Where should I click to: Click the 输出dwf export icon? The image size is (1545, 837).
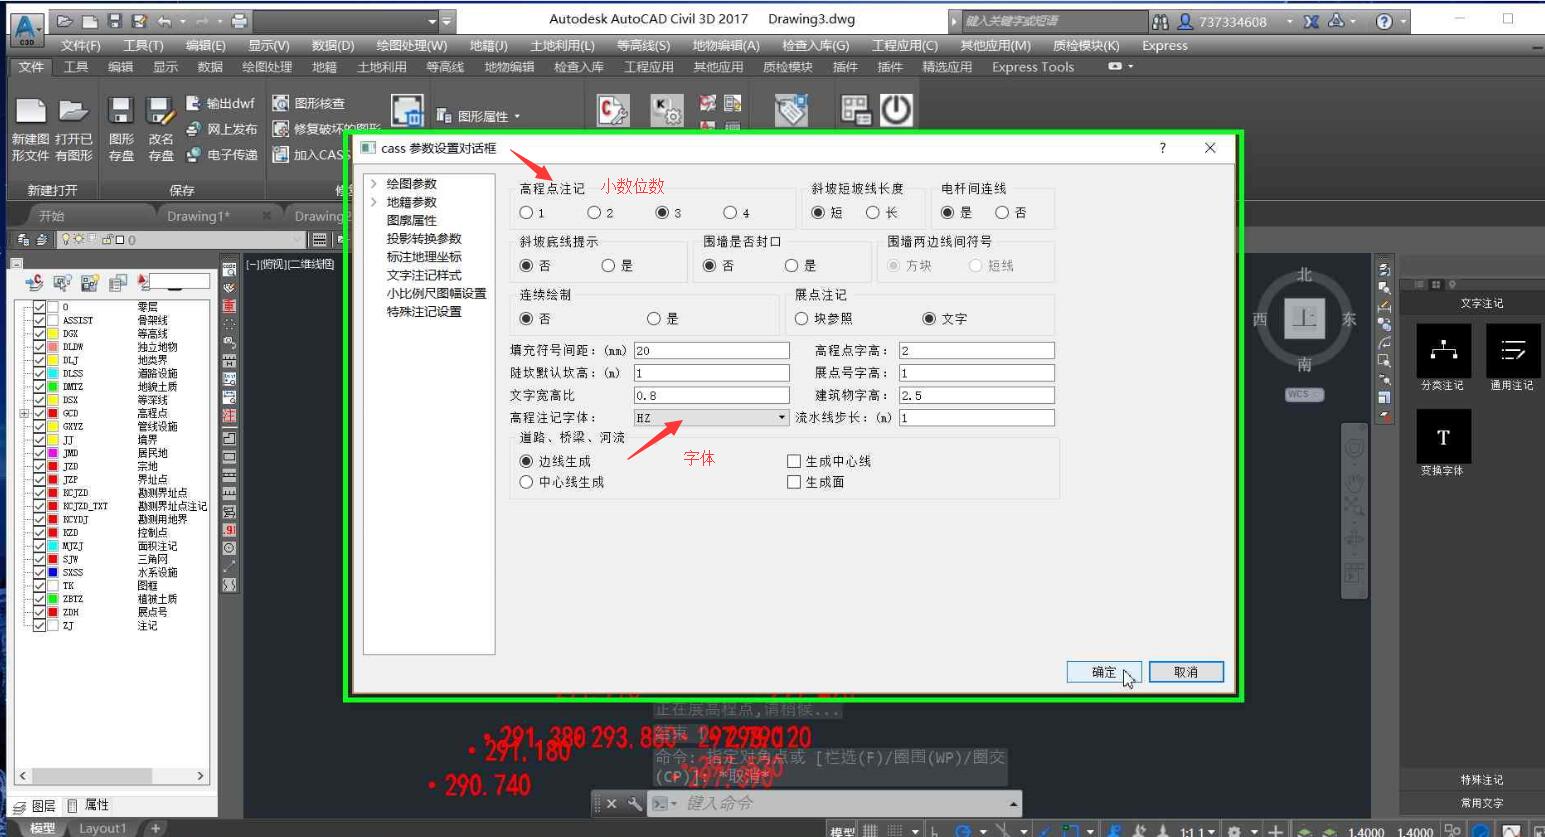[194, 103]
